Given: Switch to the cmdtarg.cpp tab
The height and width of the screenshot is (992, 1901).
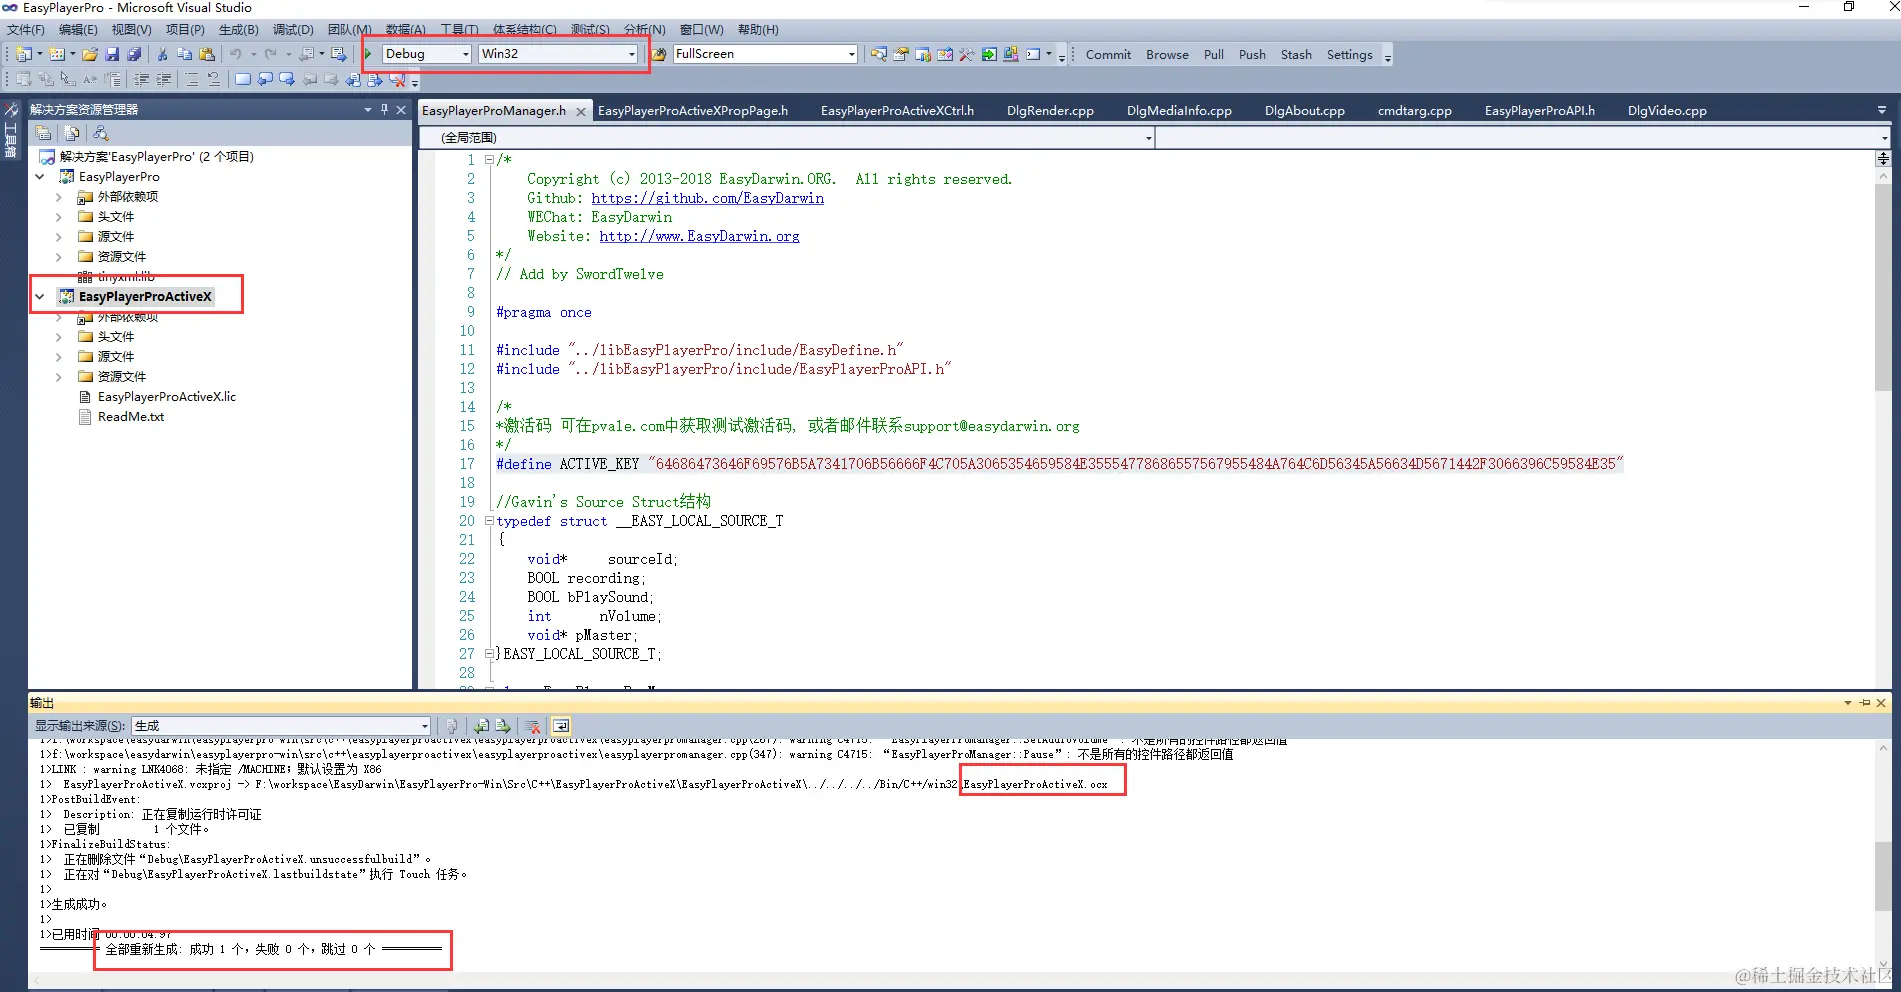Looking at the screenshot, I should coord(1414,111).
